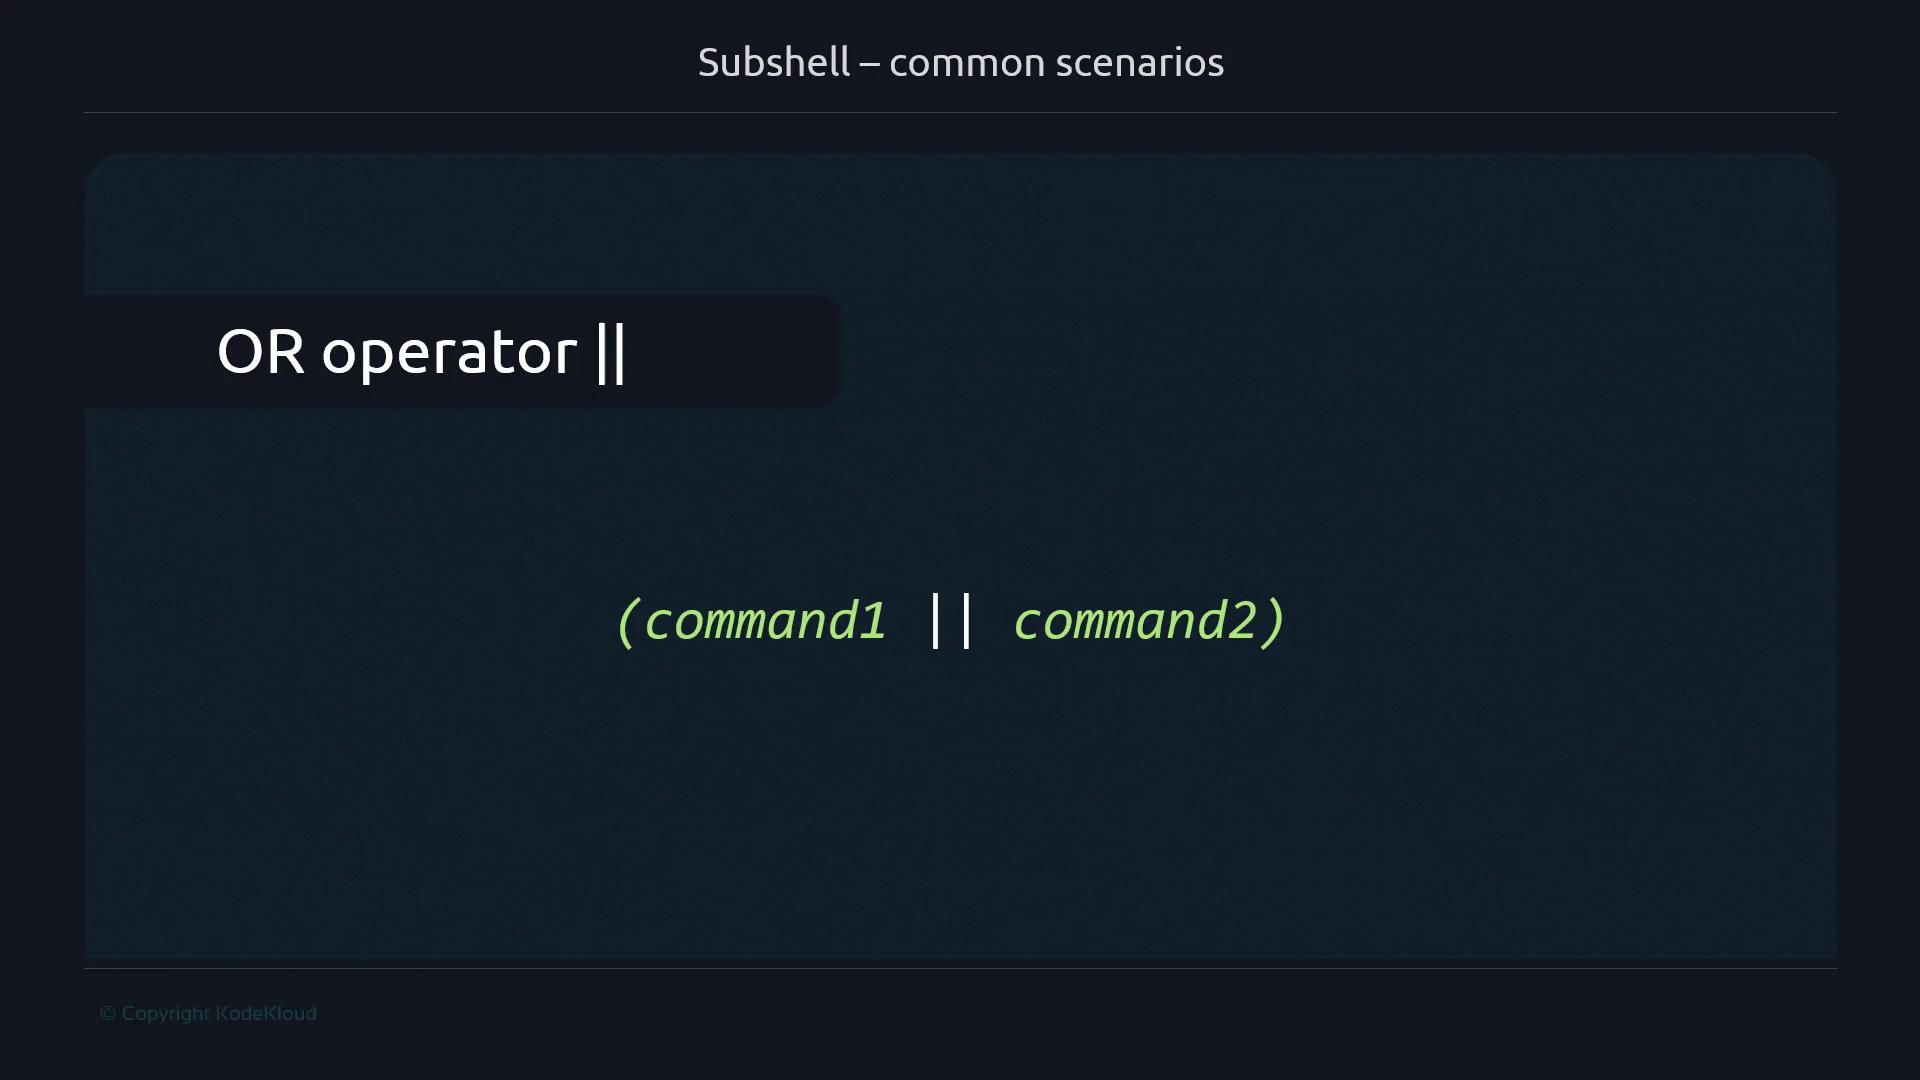Click the "© Copyright KodeKloud" footer text
This screenshot has width=1920, height=1080.
(x=208, y=1013)
